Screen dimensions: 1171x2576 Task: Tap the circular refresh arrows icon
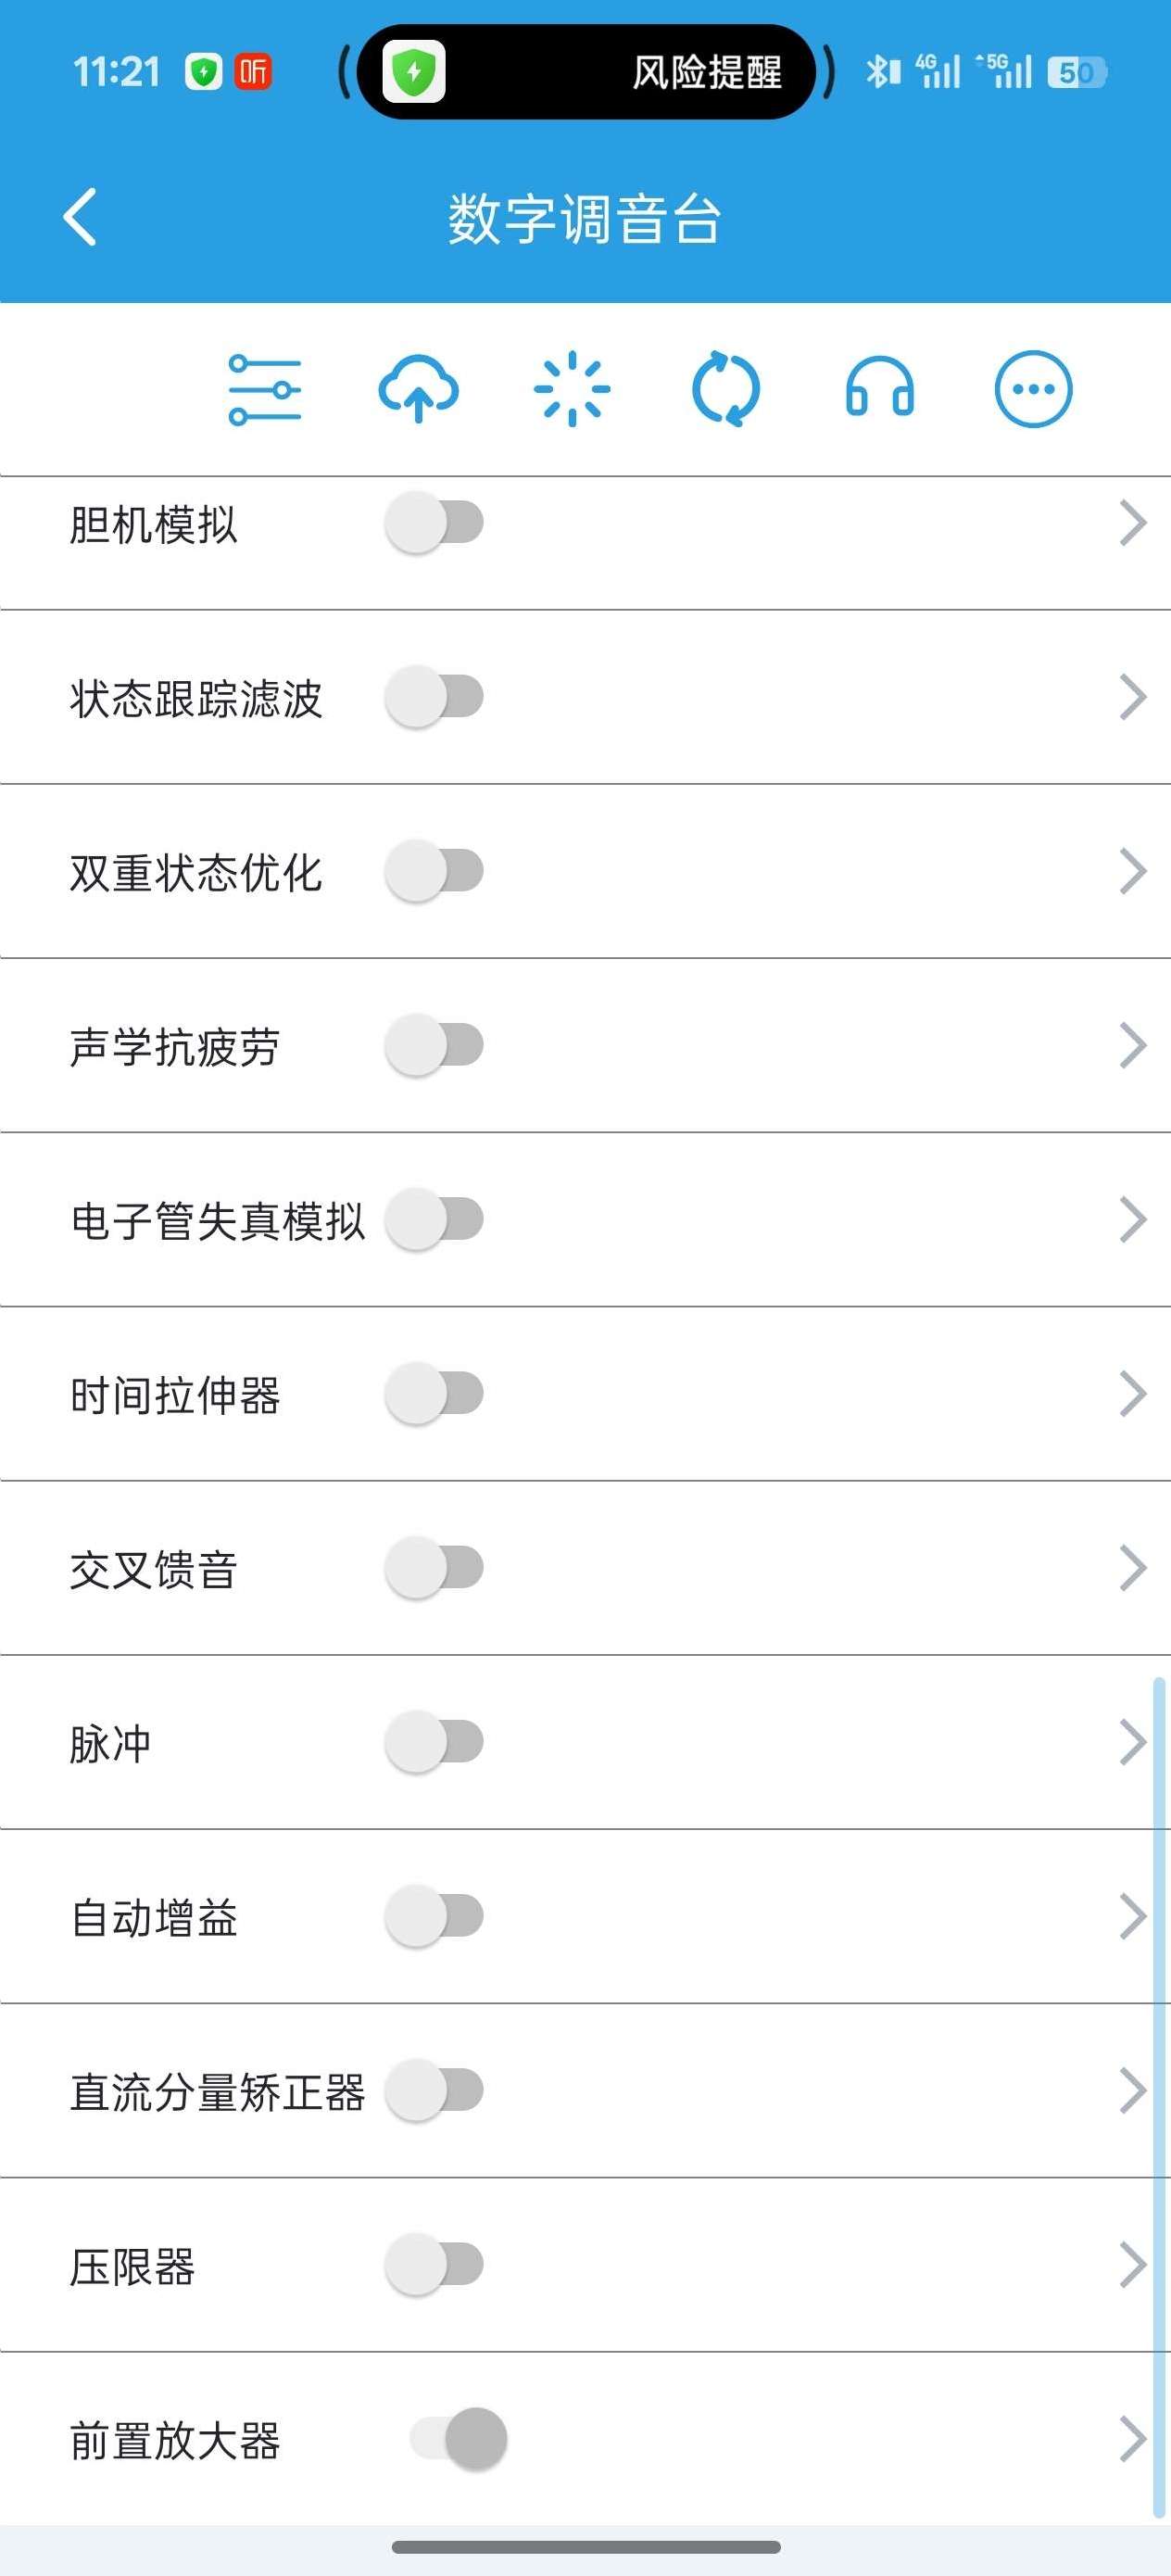726,390
